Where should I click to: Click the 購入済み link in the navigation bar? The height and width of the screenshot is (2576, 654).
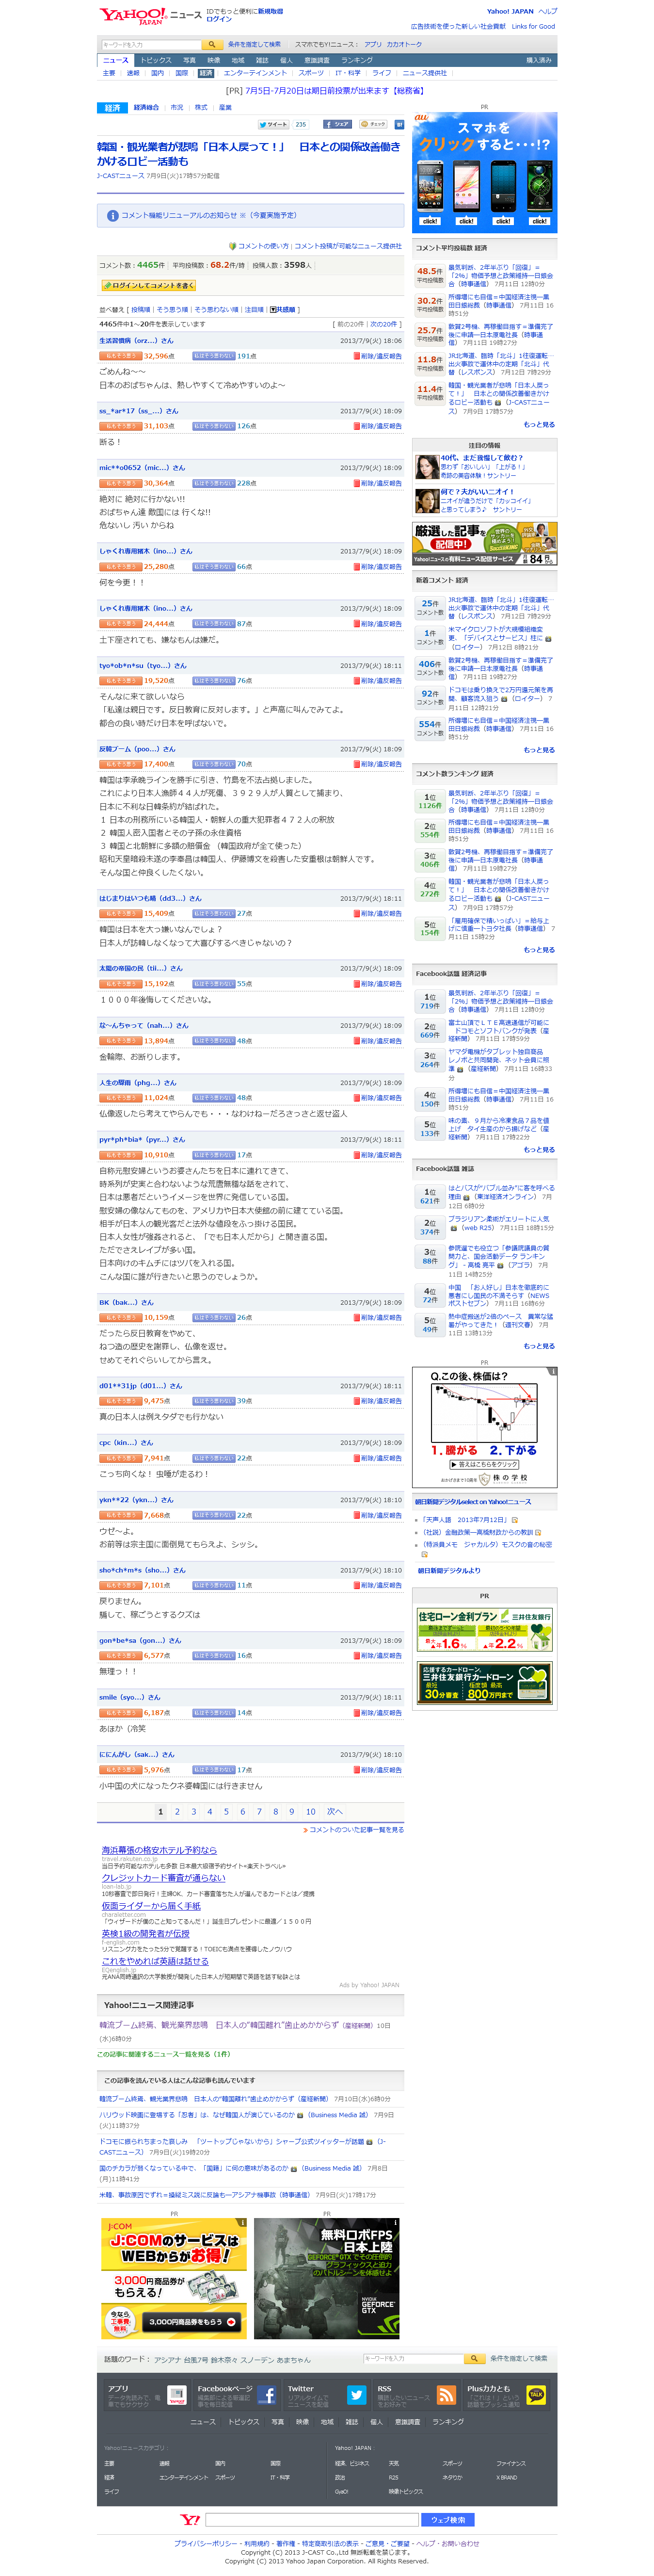point(538,60)
